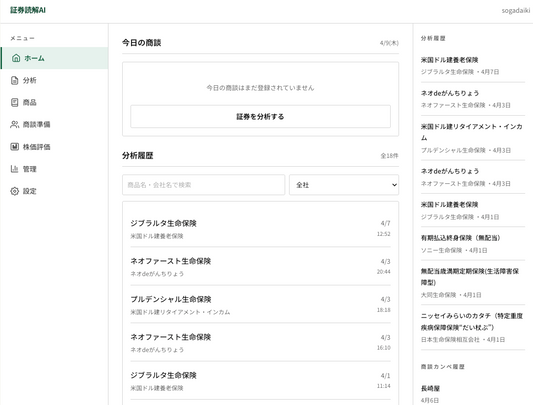Open ネオファースト生命保険 entry at 20:44
Screen dimensions: 533x405
click(260, 266)
